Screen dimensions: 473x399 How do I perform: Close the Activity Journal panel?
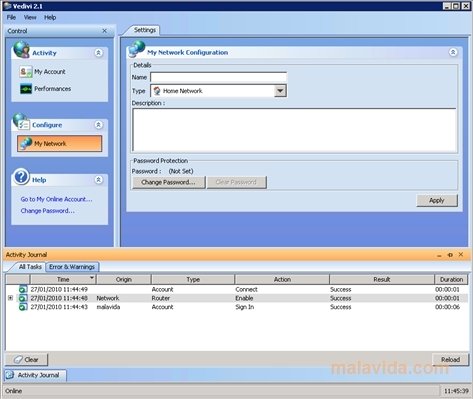click(x=461, y=254)
